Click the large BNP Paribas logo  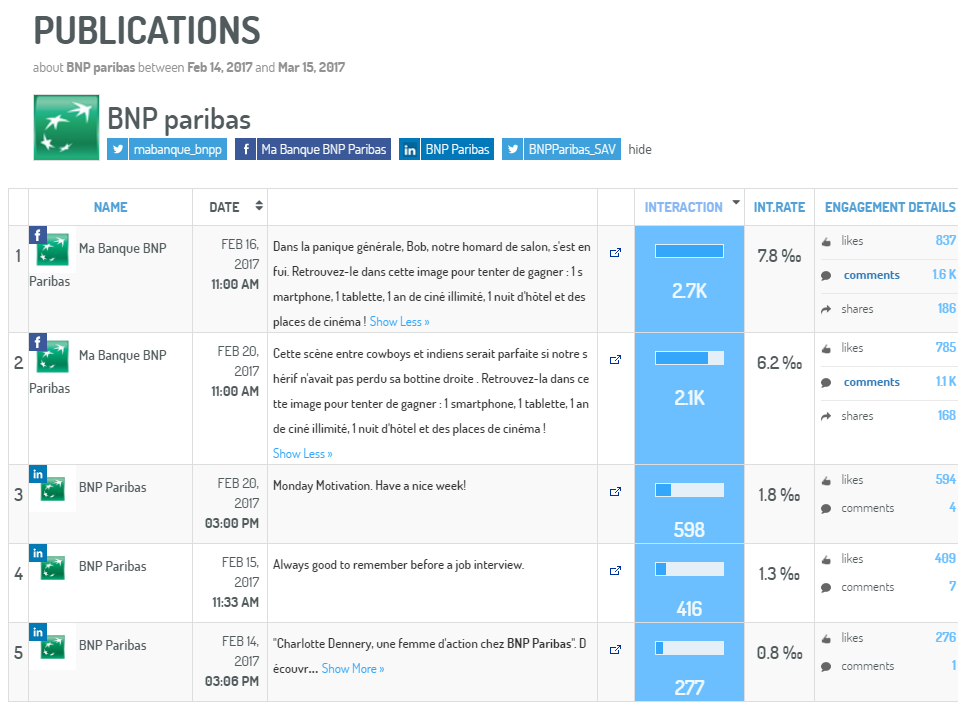point(66,128)
